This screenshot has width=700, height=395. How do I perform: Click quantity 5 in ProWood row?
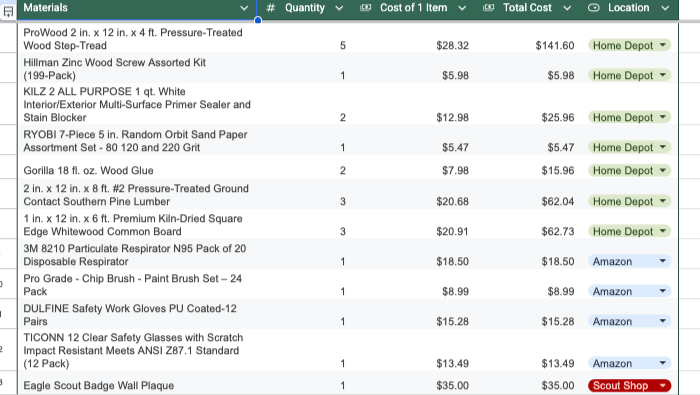342,45
